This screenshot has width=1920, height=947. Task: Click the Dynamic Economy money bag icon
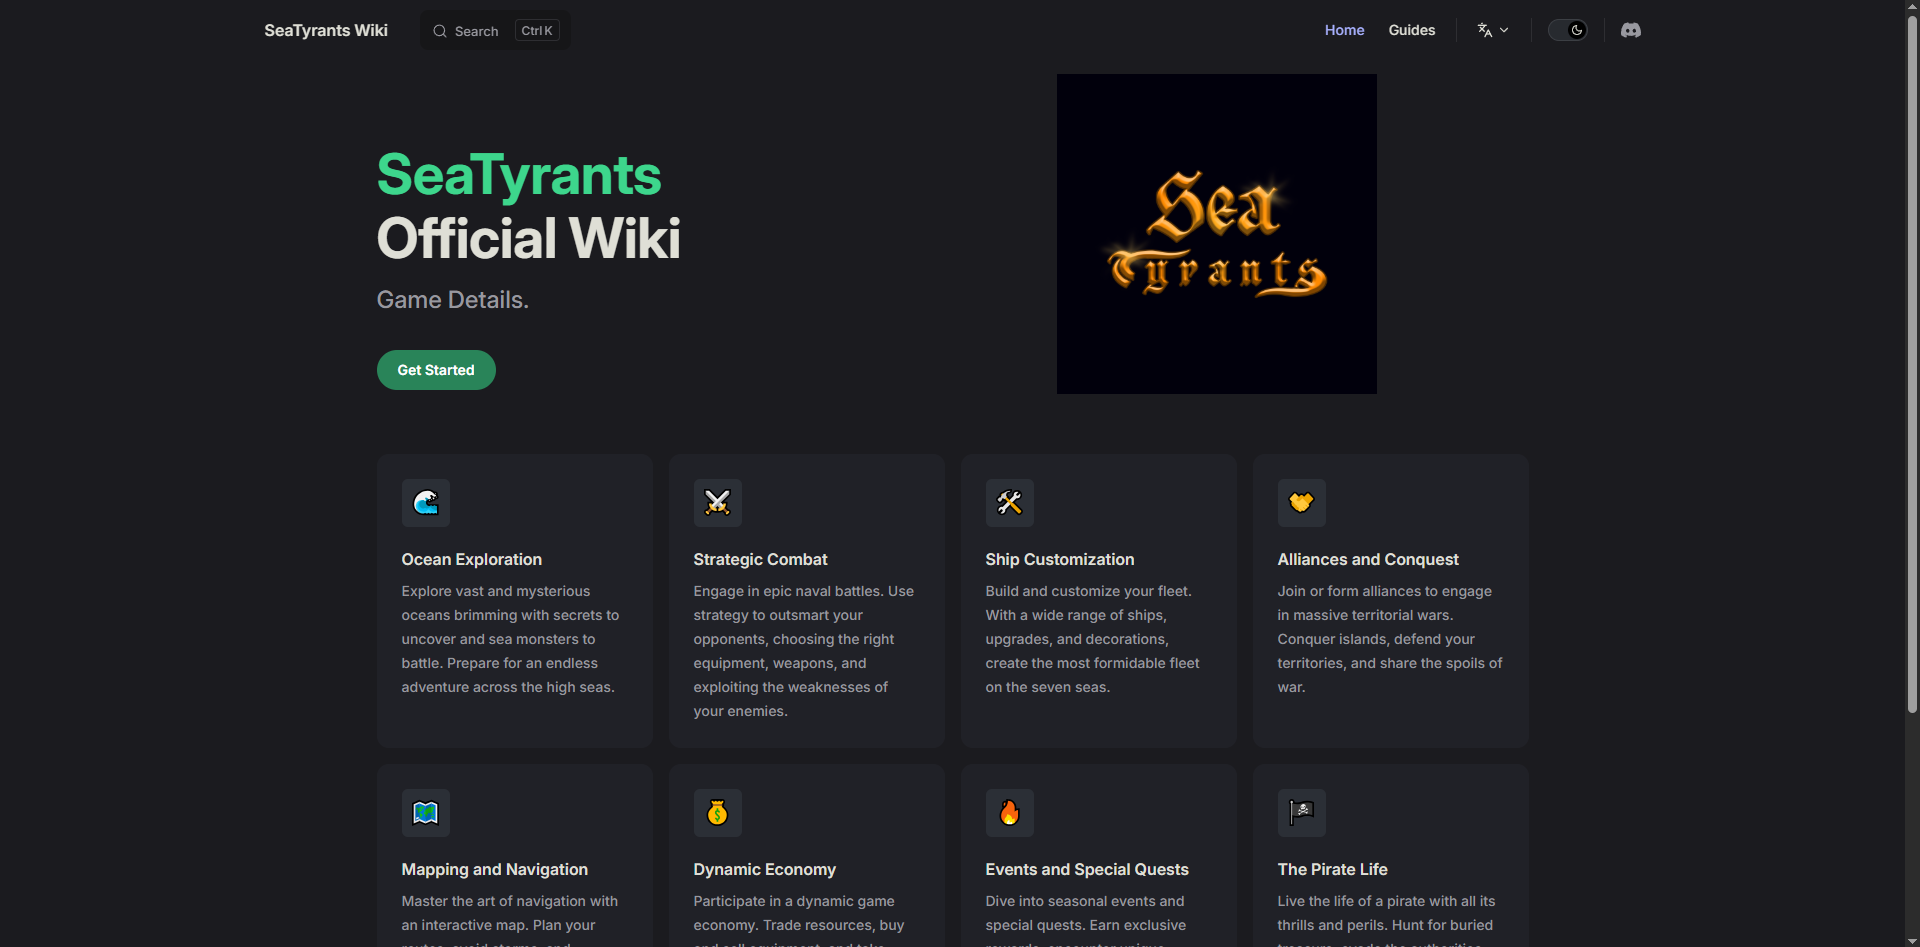(x=718, y=813)
